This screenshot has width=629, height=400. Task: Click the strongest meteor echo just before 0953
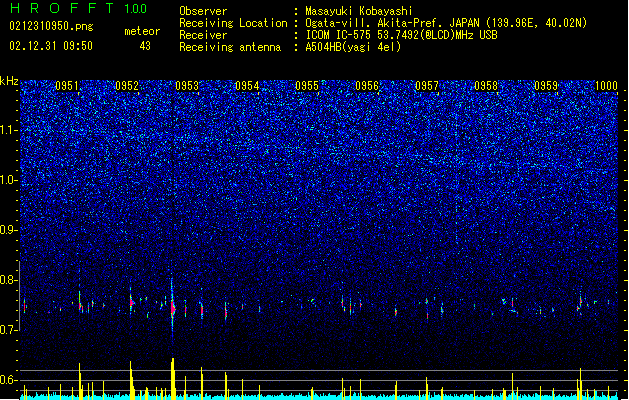(172, 309)
